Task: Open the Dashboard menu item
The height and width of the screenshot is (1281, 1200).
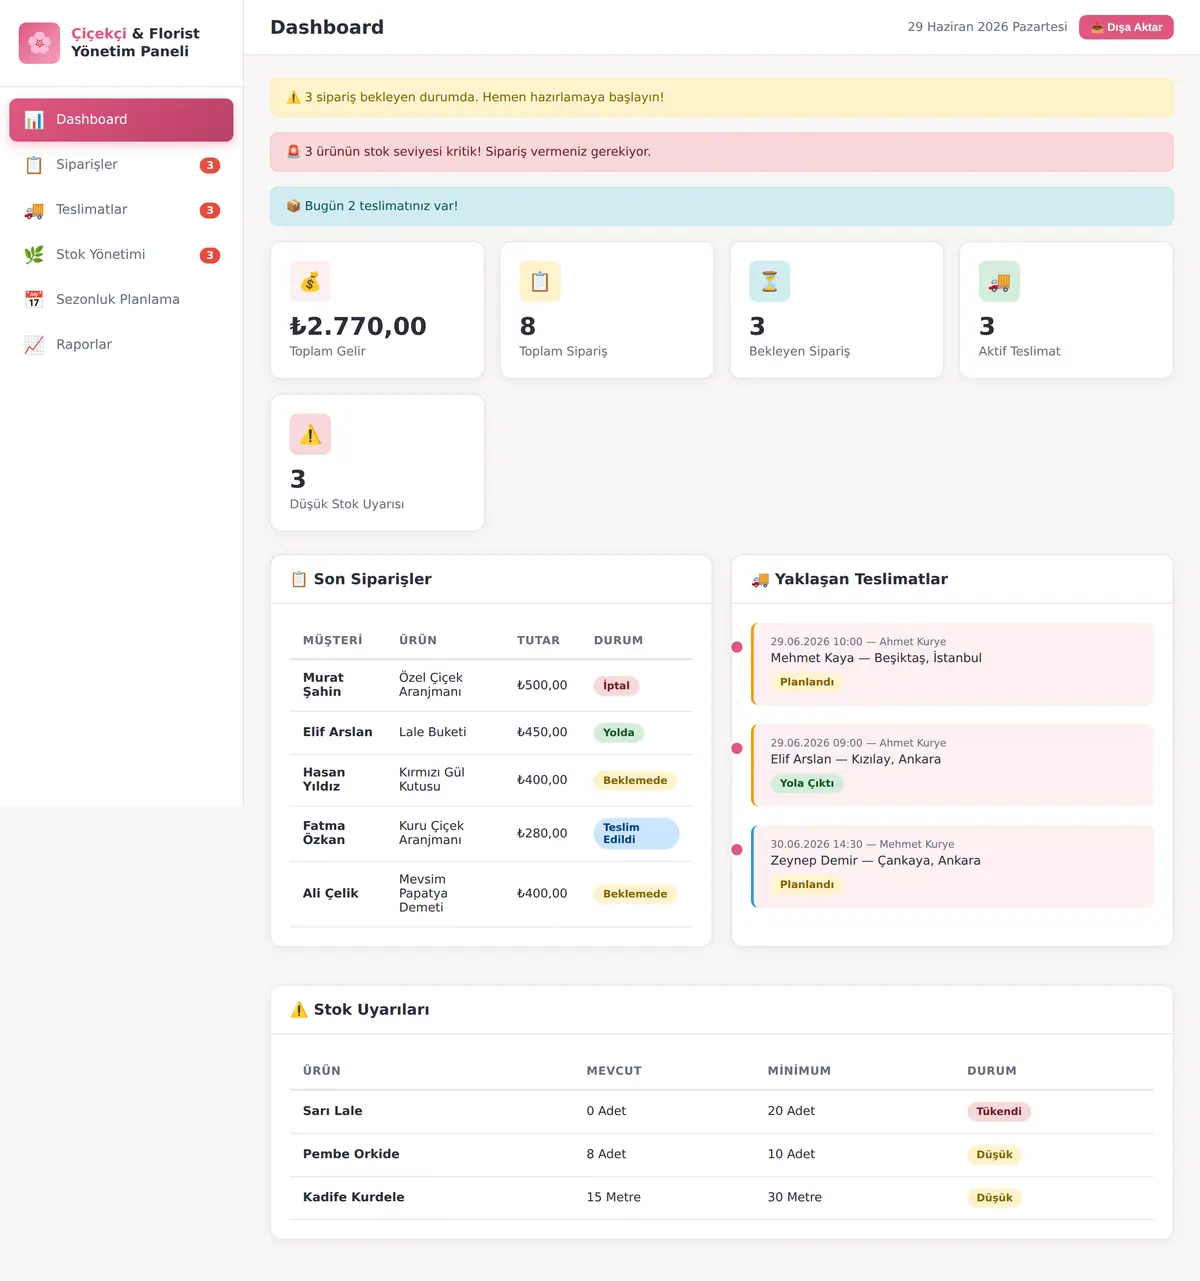Action: click(x=121, y=120)
